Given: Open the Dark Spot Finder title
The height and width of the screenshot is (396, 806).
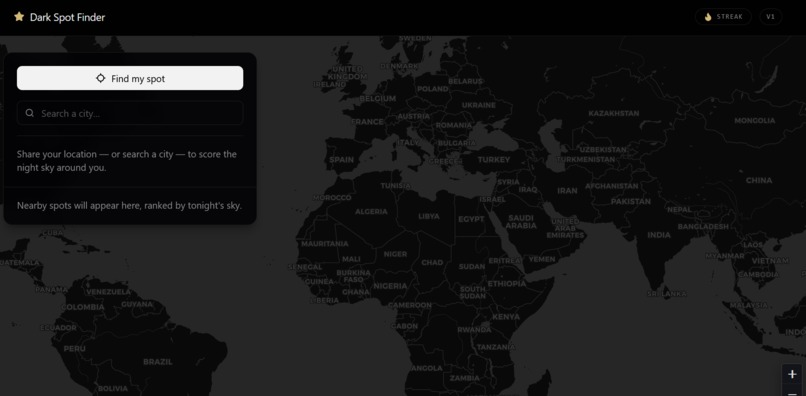Looking at the screenshot, I should pos(67,17).
